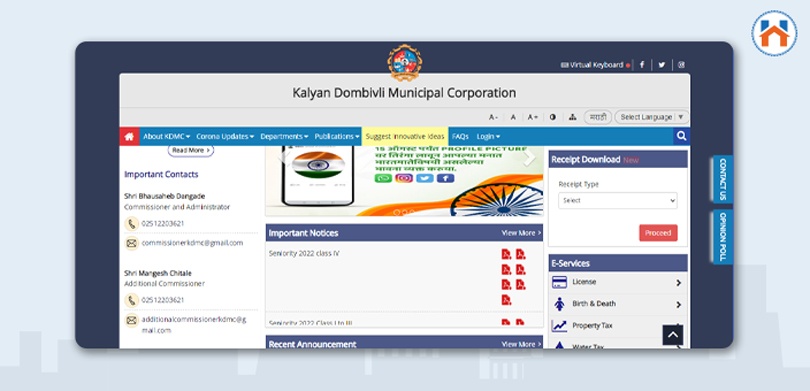Click the Birth & Death person icon
This screenshot has width=810, height=391.
tap(559, 304)
